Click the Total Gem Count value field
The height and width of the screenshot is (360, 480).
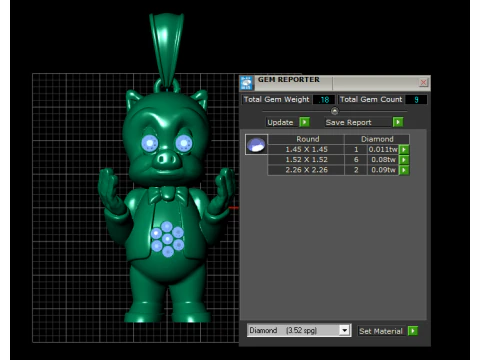pos(416,100)
